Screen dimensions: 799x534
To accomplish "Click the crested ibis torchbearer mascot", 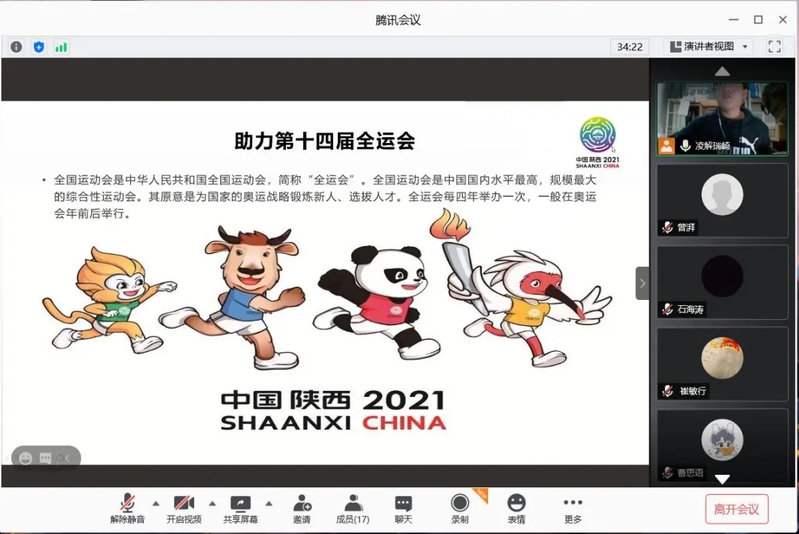I will coord(522,289).
